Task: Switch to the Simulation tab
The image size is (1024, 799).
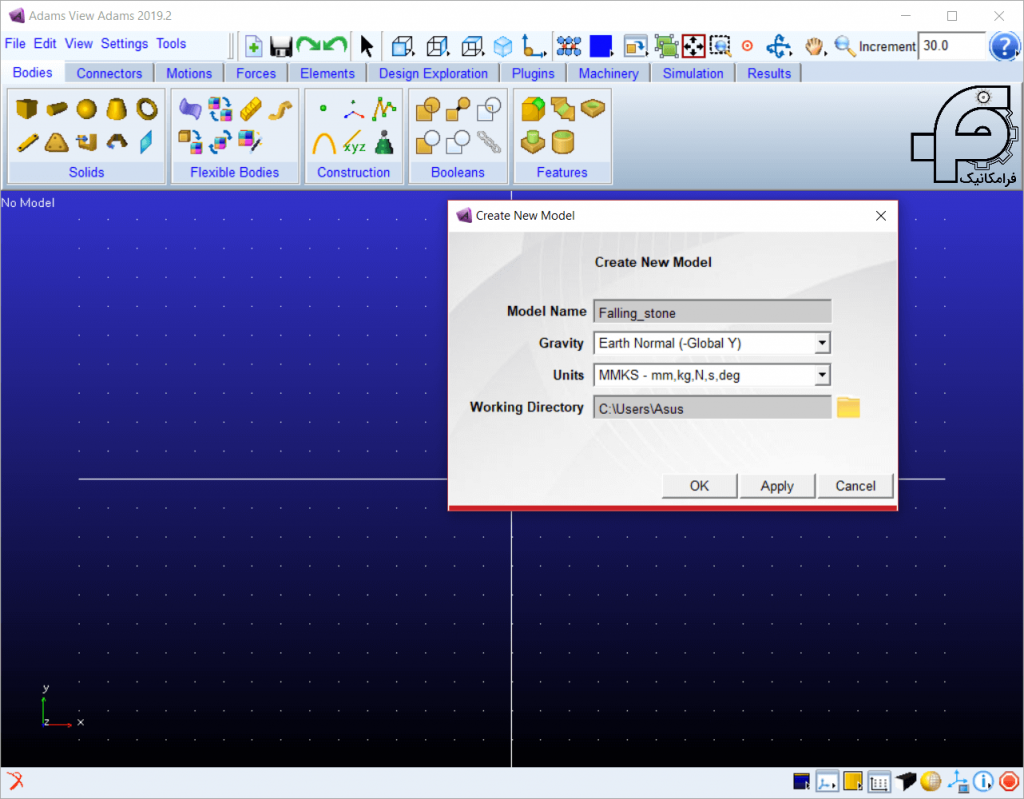Action: coord(693,73)
